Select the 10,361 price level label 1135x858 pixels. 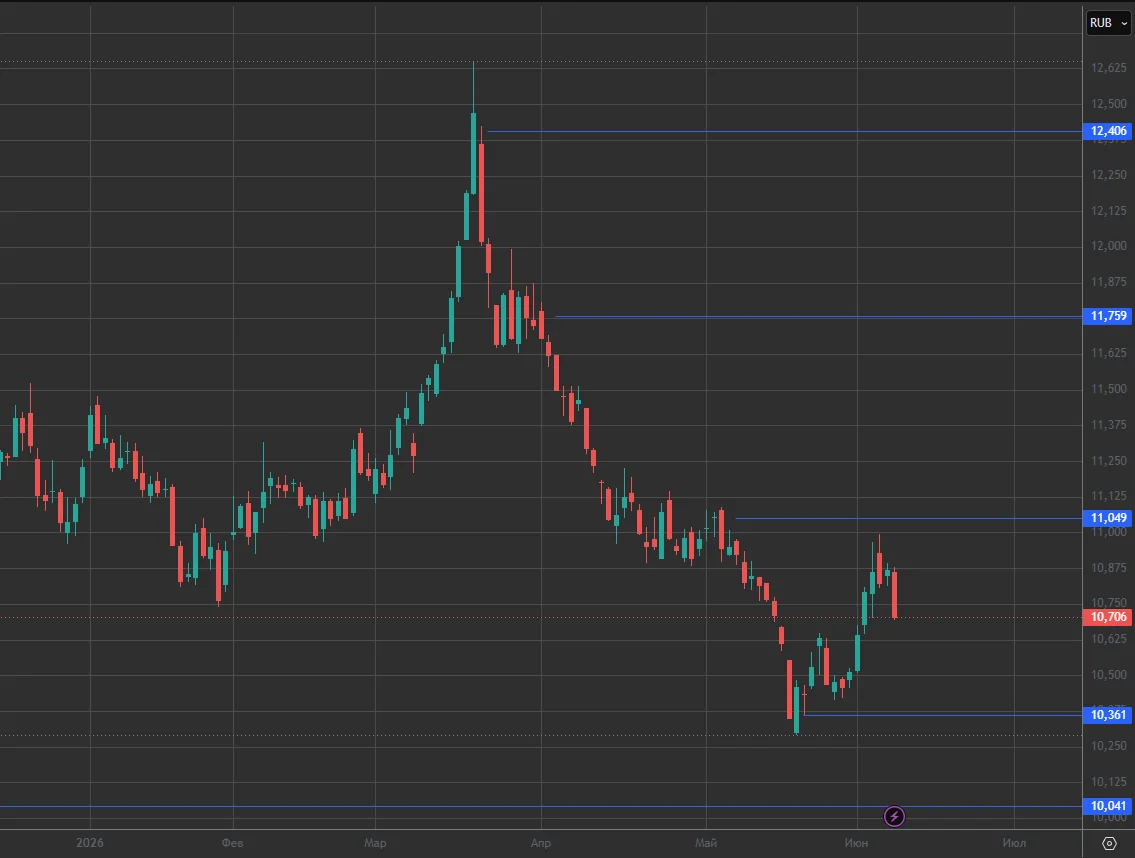coord(1107,715)
